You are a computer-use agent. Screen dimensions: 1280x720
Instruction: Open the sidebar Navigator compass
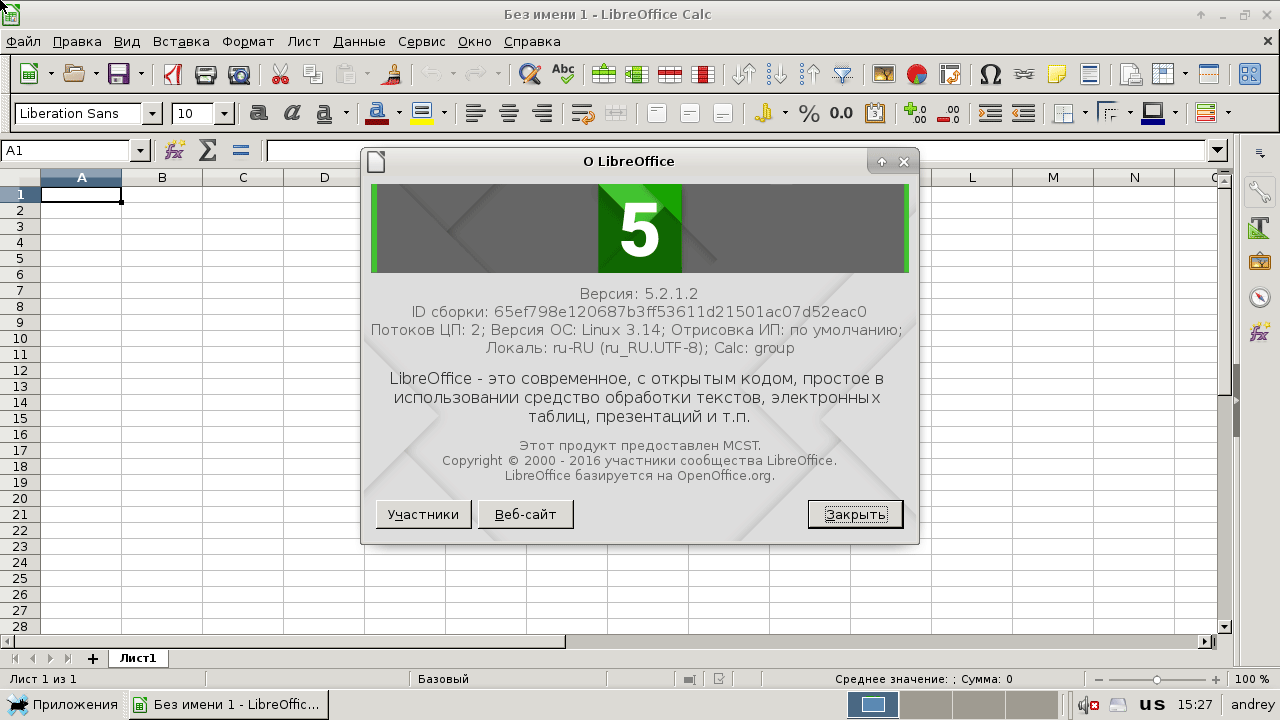1260,298
